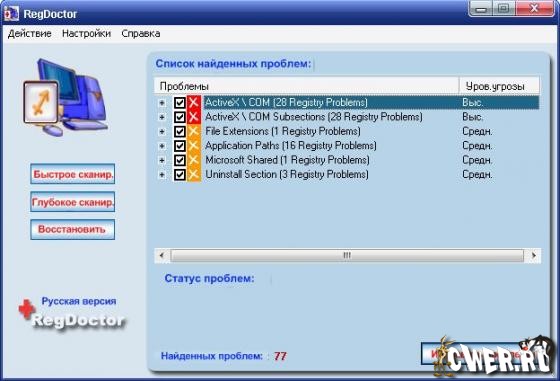Screen dimensions: 560x381
Task: Click orange X icon beside Uninstall Section
Action: click(194, 174)
